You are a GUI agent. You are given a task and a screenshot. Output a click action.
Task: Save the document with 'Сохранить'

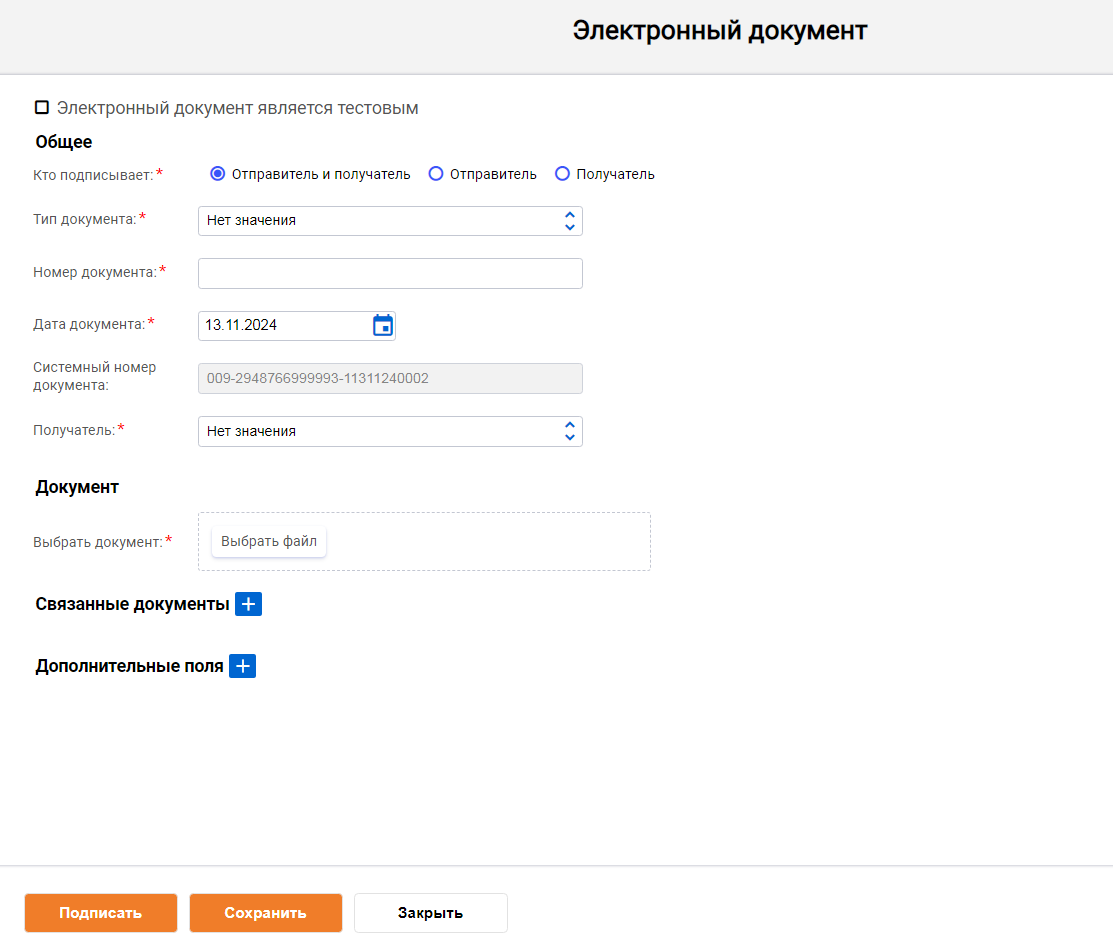(x=266, y=913)
